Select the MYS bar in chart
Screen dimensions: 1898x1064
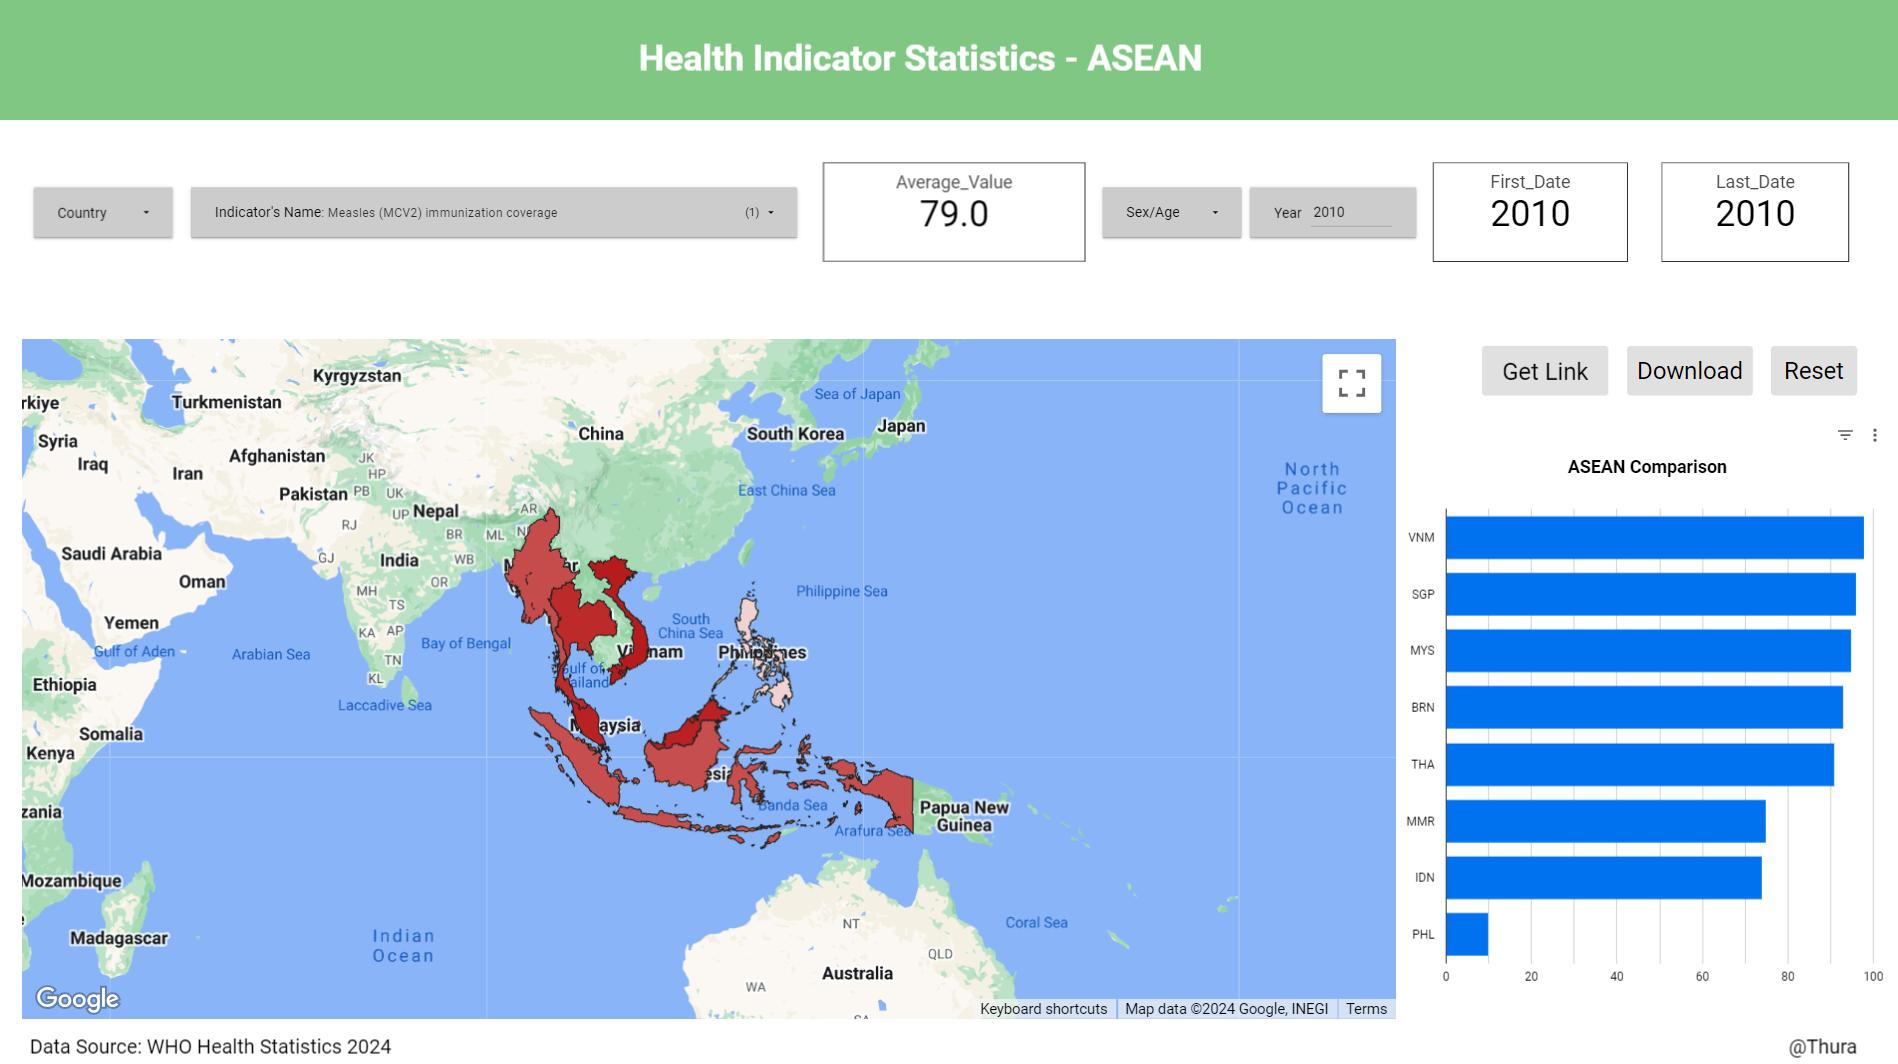[x=1648, y=650]
